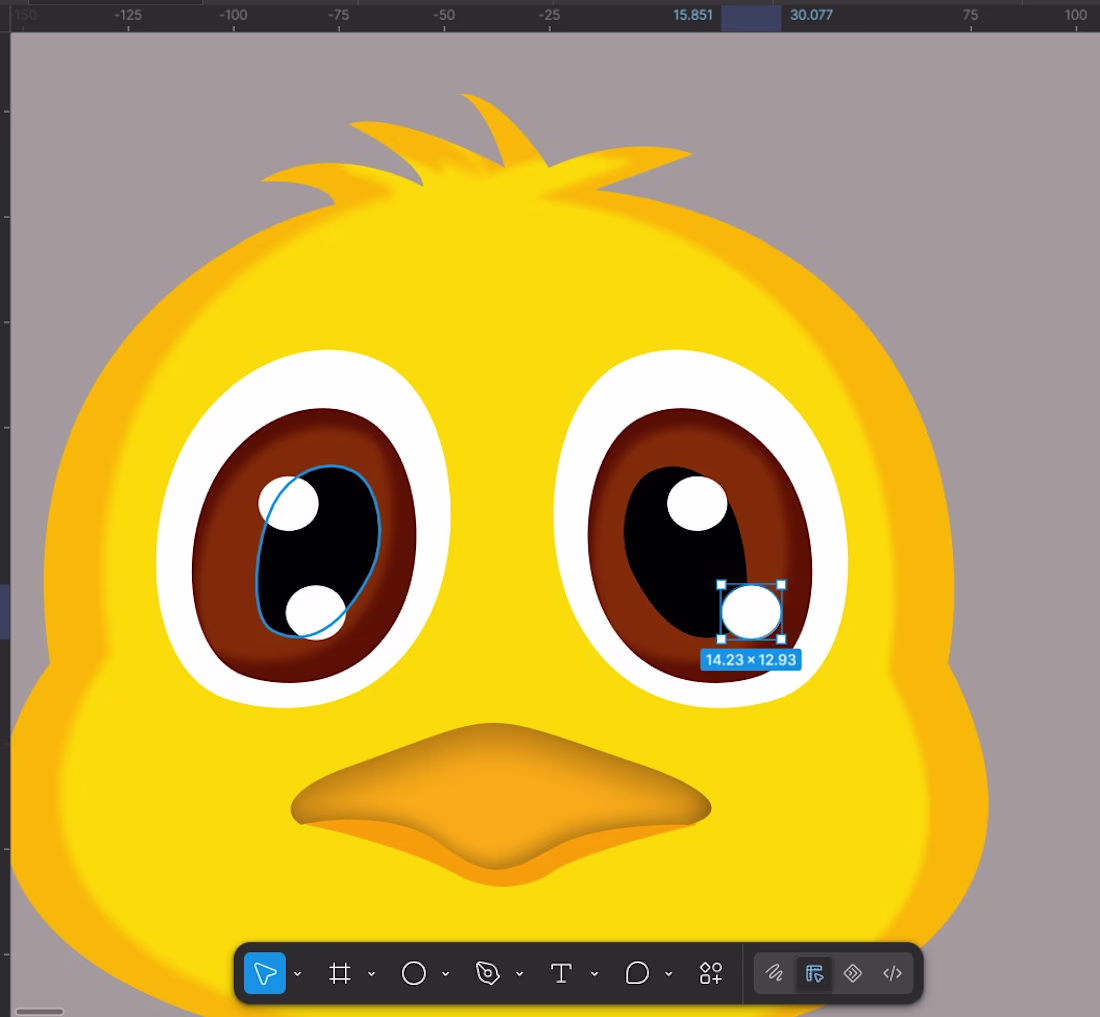Select the Text tool

tap(561, 973)
